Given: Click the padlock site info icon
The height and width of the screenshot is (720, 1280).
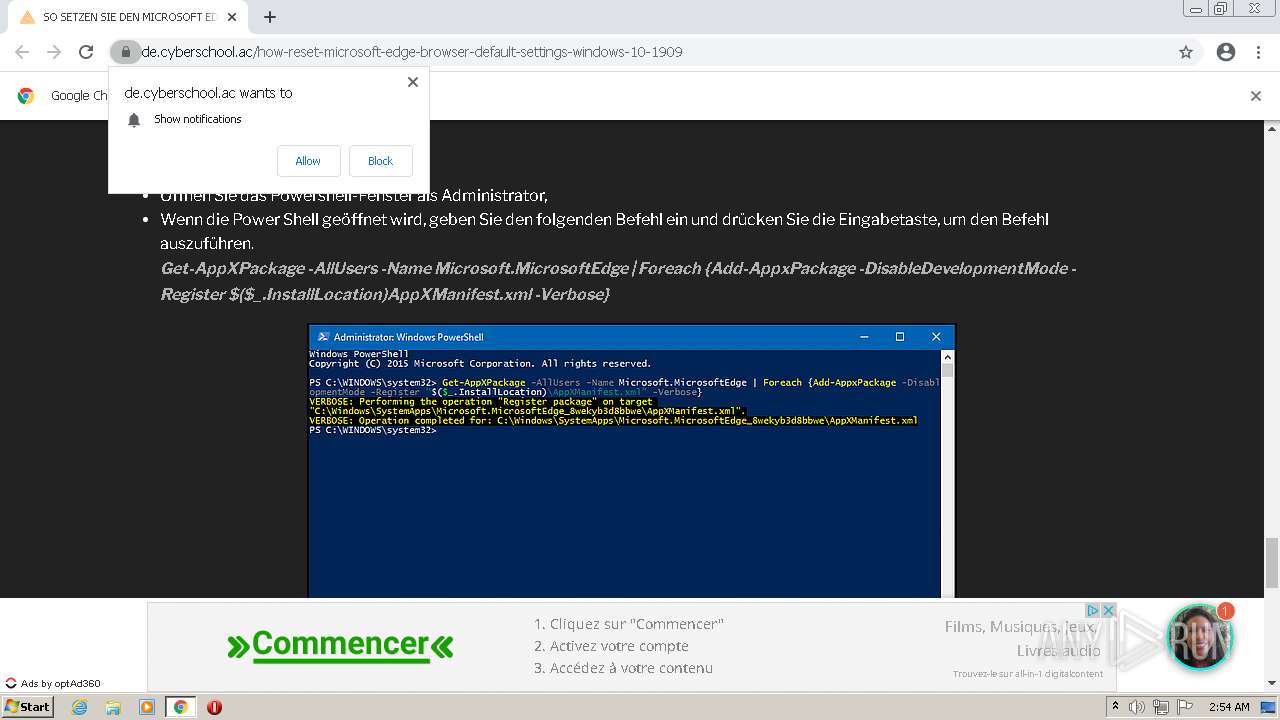Looking at the screenshot, I should (x=125, y=52).
